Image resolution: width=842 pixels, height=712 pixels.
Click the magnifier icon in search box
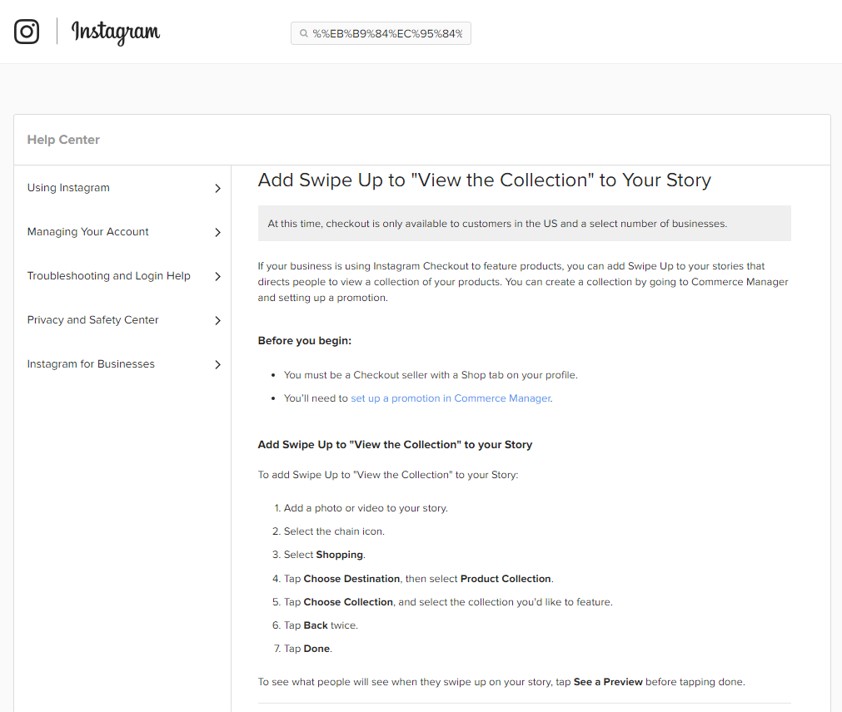click(304, 33)
